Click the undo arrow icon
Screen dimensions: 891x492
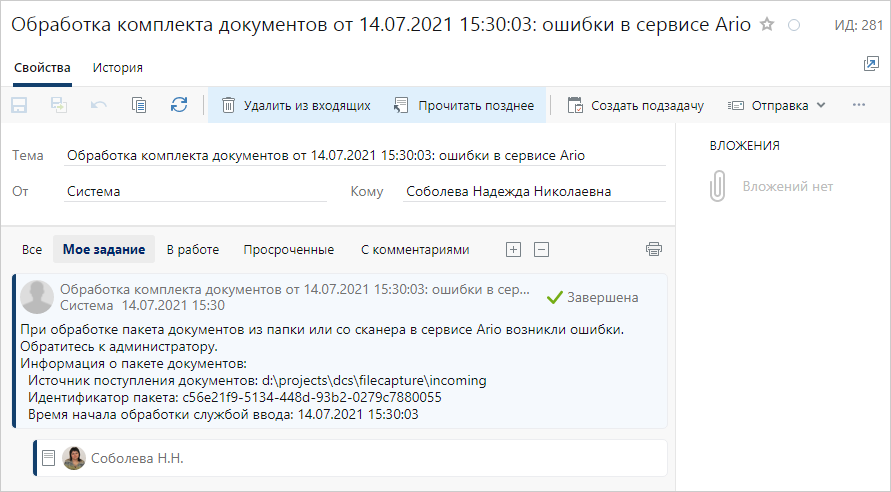pyautogui.click(x=99, y=105)
